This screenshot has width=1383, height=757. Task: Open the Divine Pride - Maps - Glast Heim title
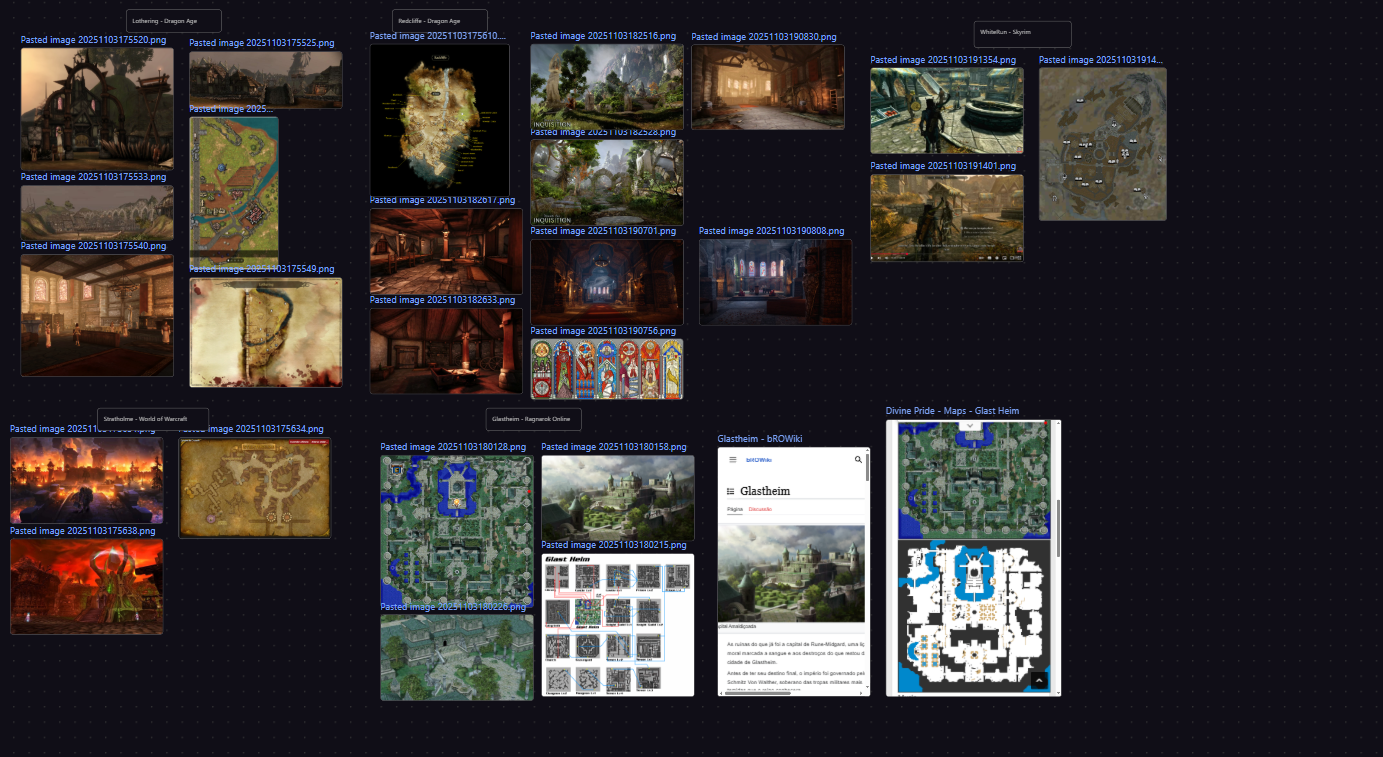[952, 411]
